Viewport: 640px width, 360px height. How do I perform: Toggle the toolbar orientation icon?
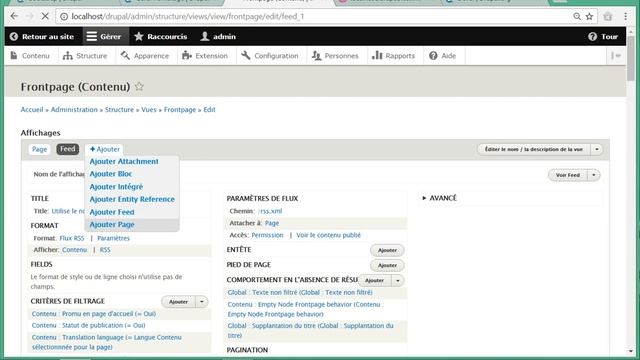pyautogui.click(x=616, y=56)
